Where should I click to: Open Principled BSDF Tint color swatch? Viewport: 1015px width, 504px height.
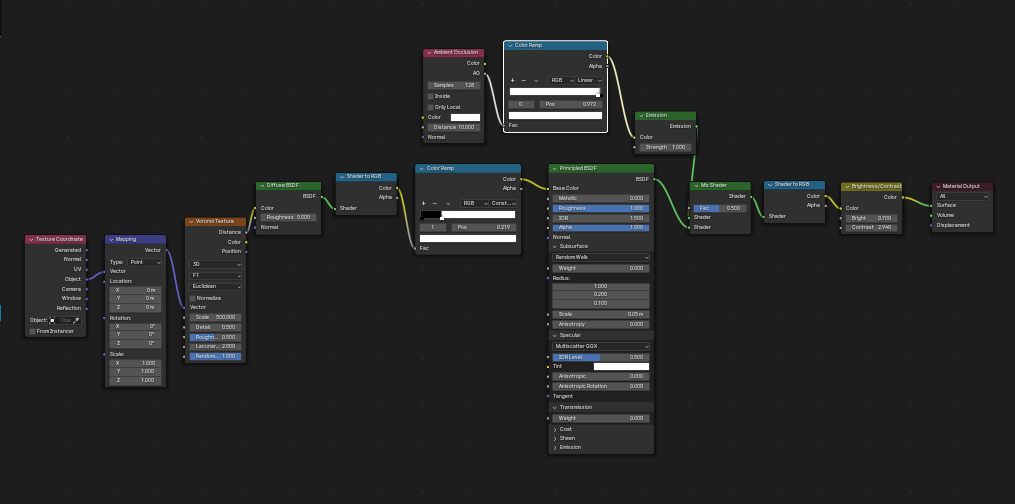coord(621,366)
